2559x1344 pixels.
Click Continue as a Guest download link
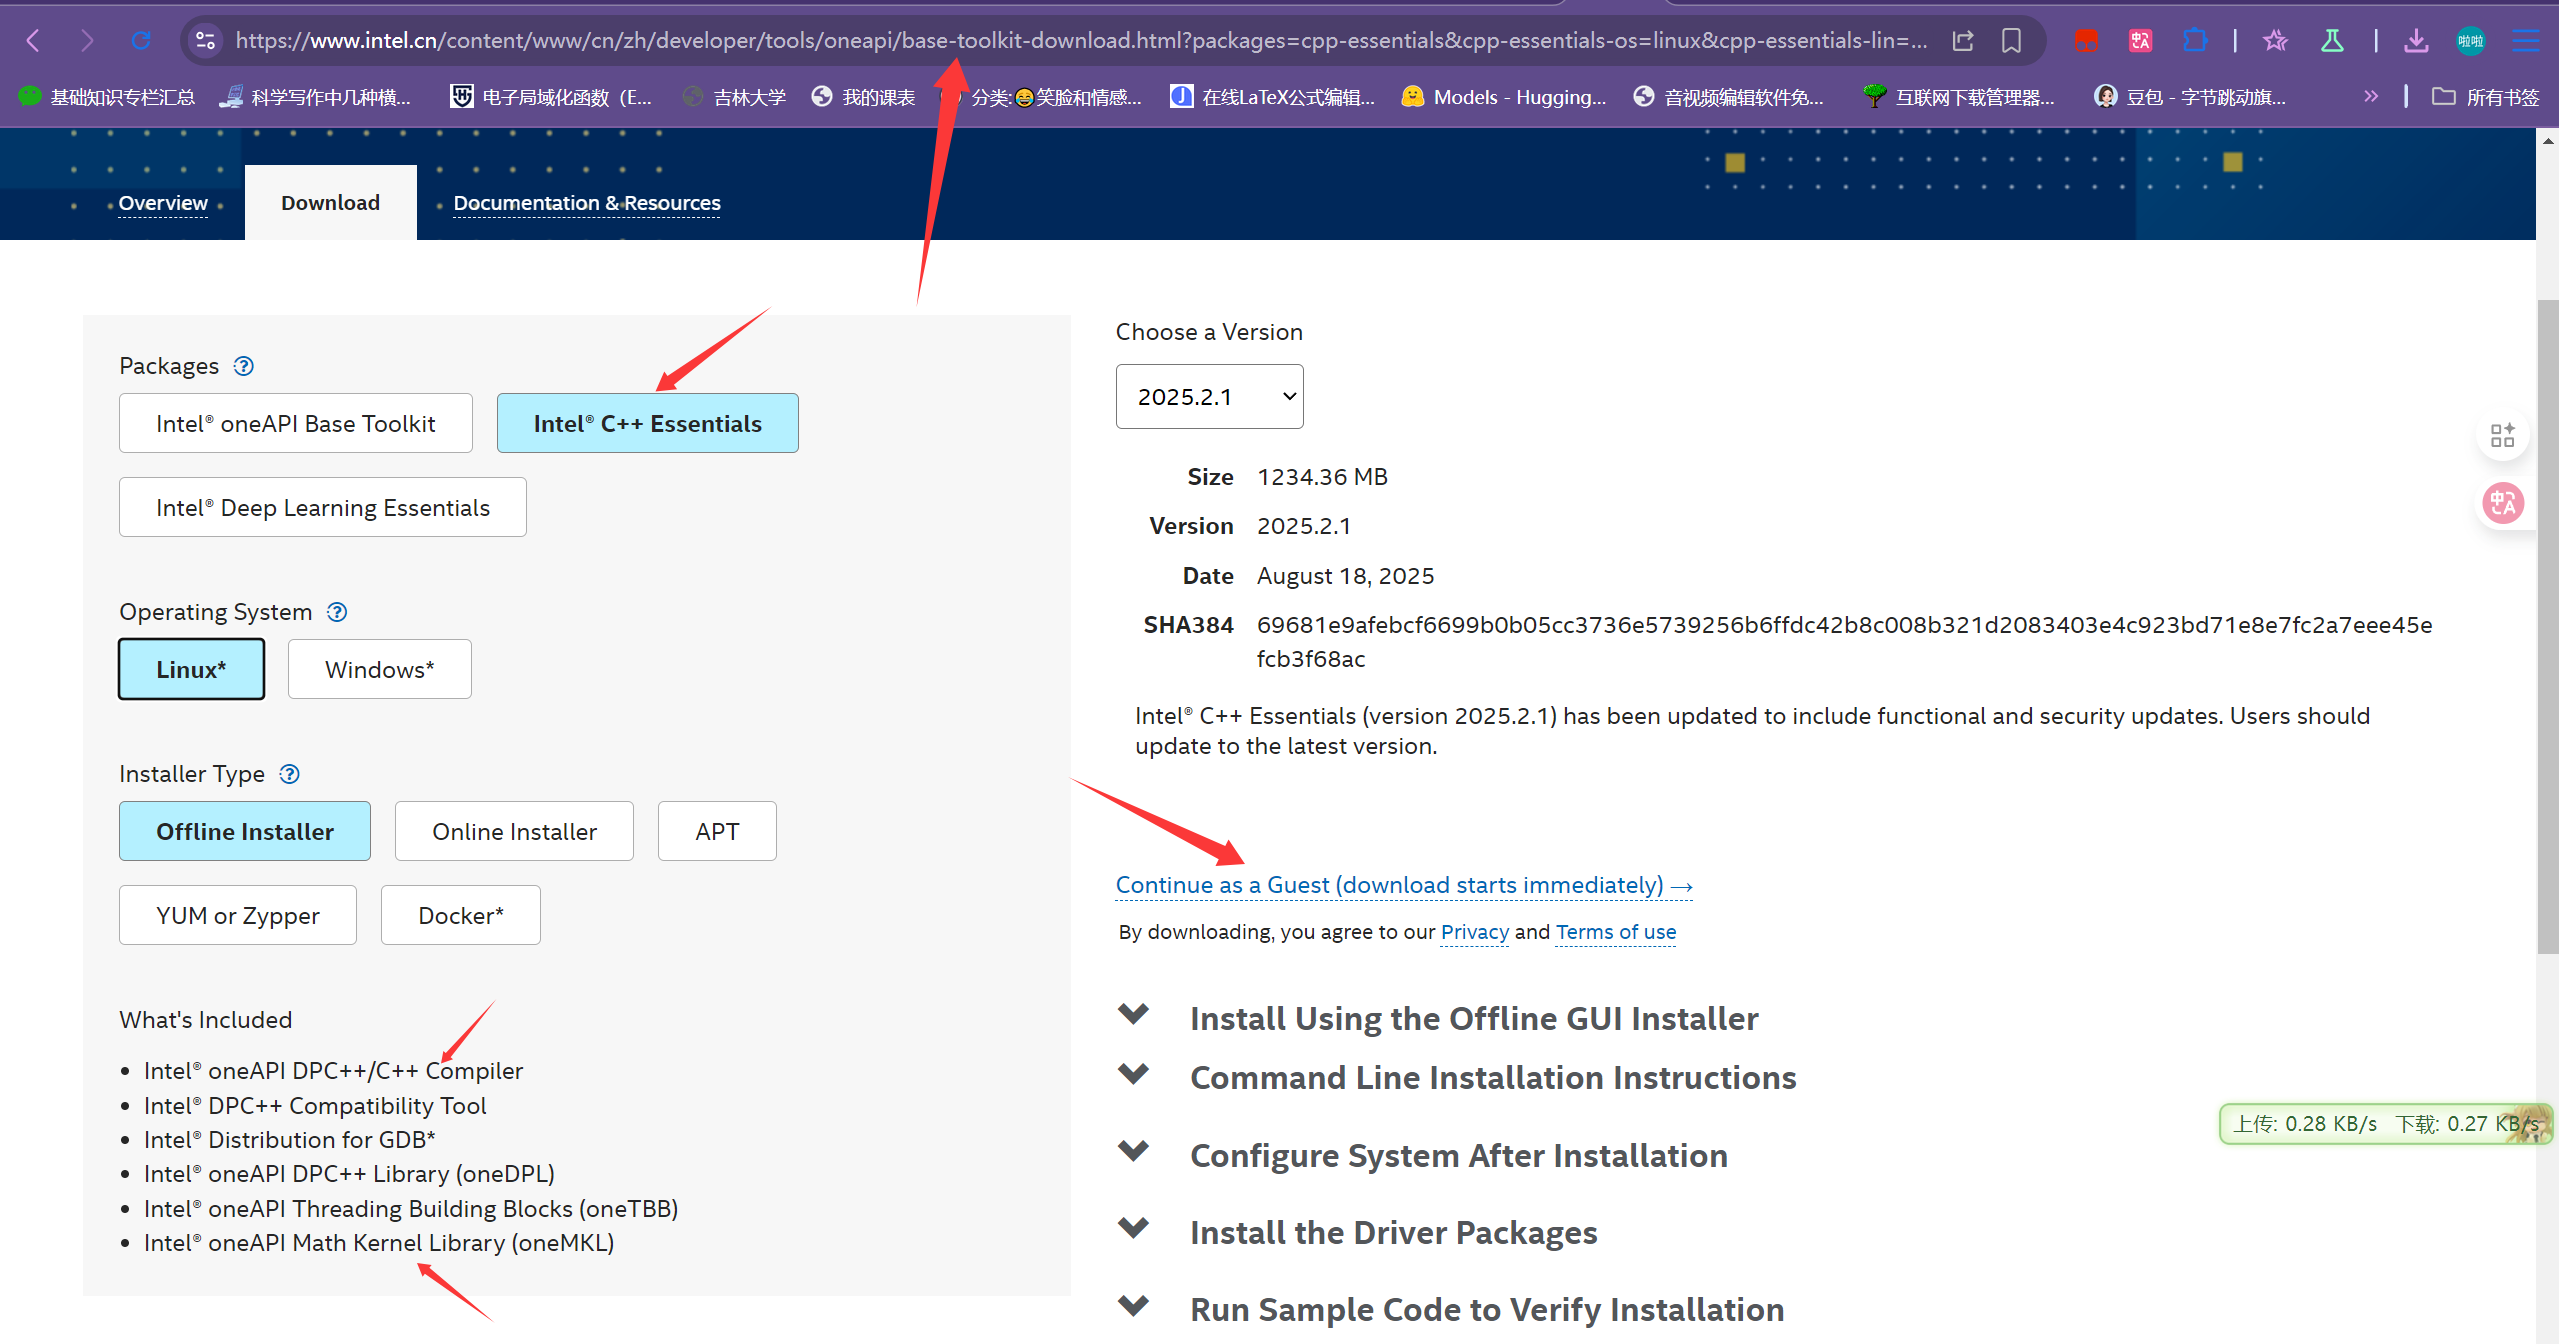click(1403, 885)
